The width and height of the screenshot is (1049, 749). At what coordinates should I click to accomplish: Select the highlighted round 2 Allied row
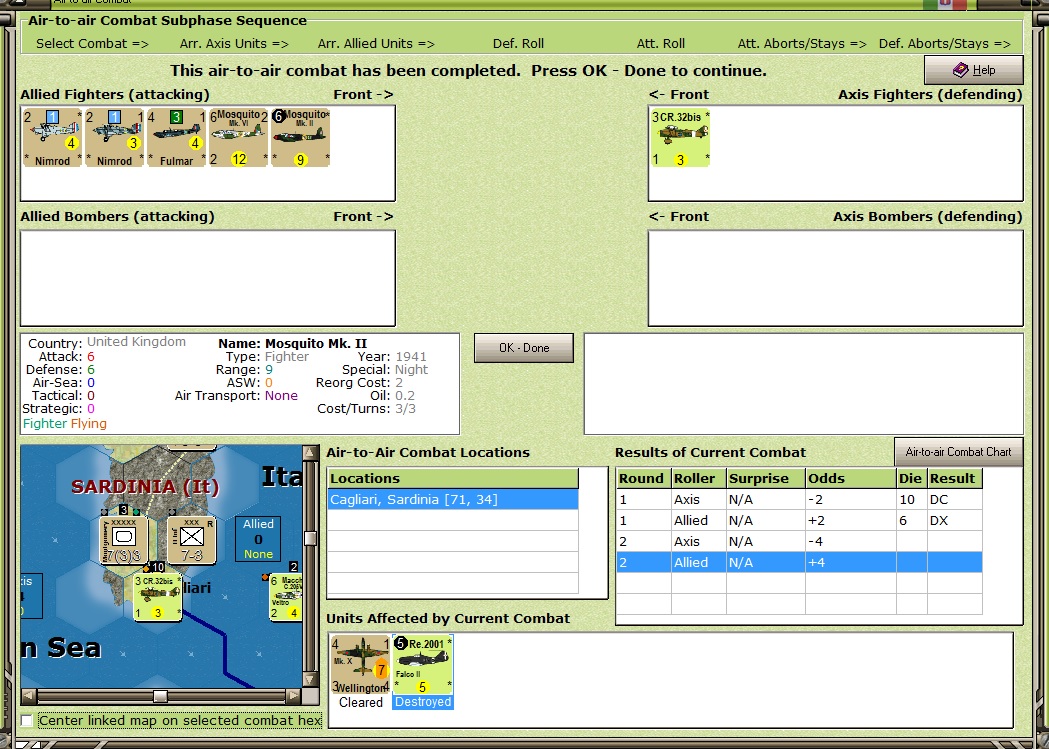click(x=799, y=562)
